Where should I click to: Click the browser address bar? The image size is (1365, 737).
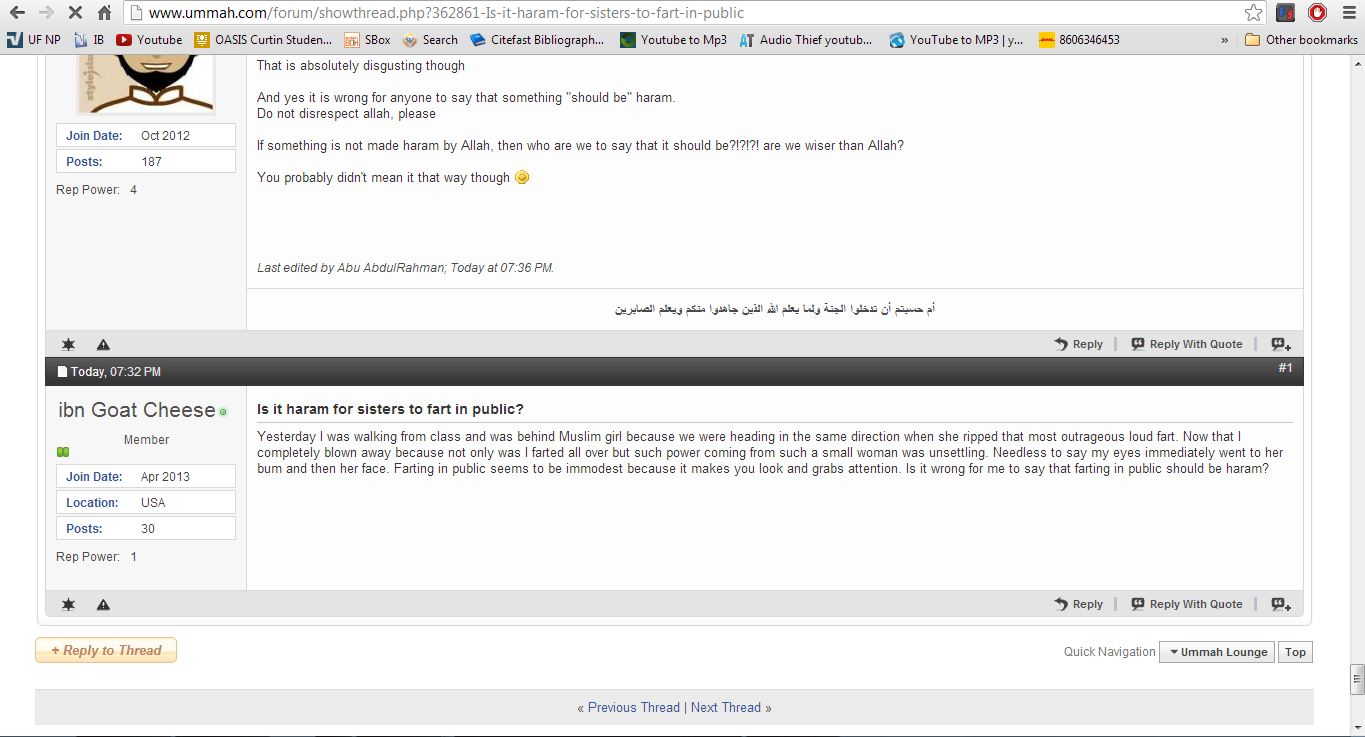tap(690, 13)
